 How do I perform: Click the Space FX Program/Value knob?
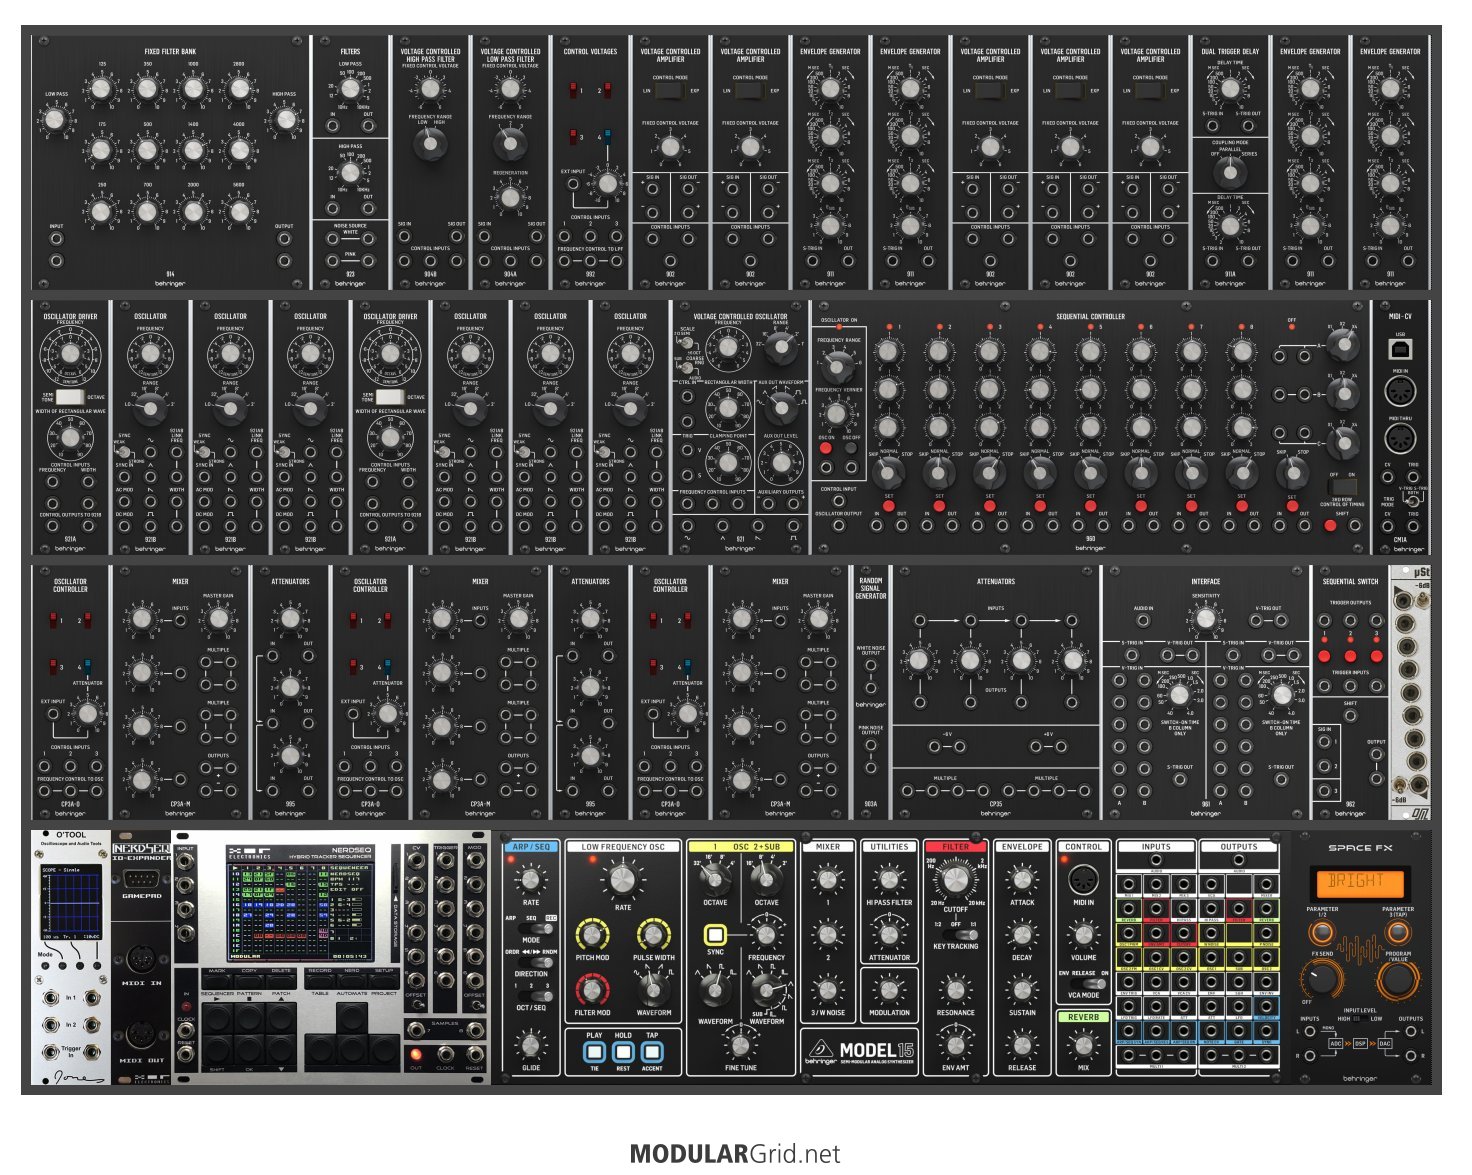(1397, 978)
